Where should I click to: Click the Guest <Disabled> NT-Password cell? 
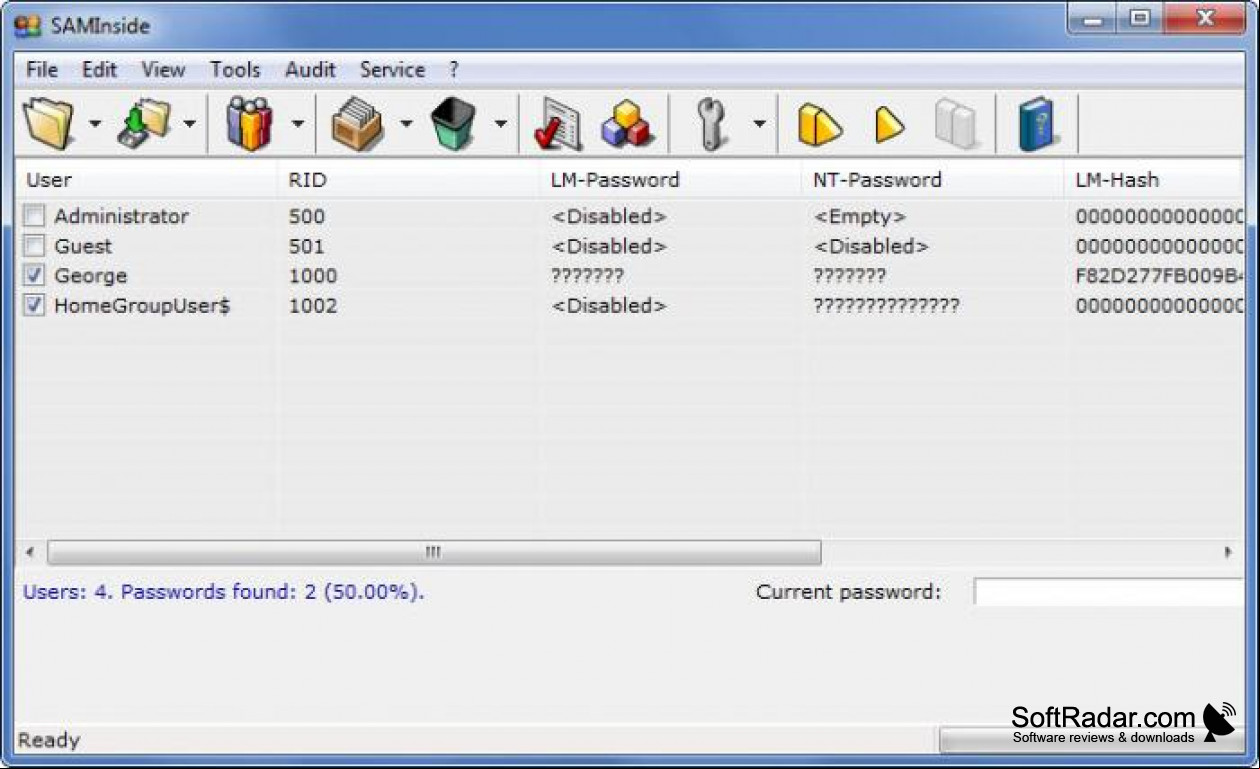point(871,246)
